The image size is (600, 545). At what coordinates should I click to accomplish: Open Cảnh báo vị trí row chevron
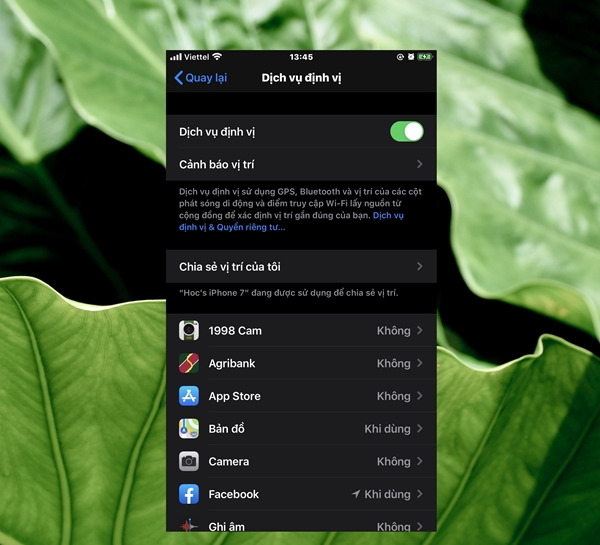tap(420, 164)
